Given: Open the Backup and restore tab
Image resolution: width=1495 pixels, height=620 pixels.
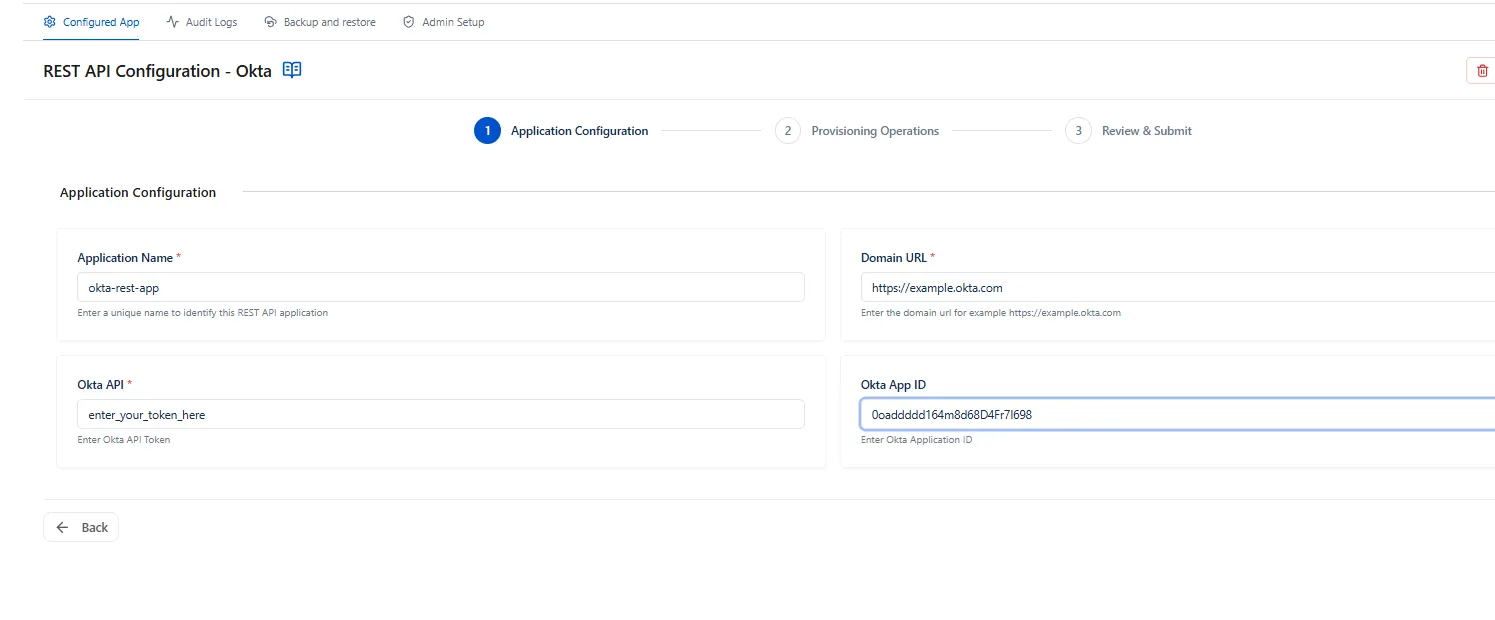Looking at the screenshot, I should pyautogui.click(x=320, y=22).
